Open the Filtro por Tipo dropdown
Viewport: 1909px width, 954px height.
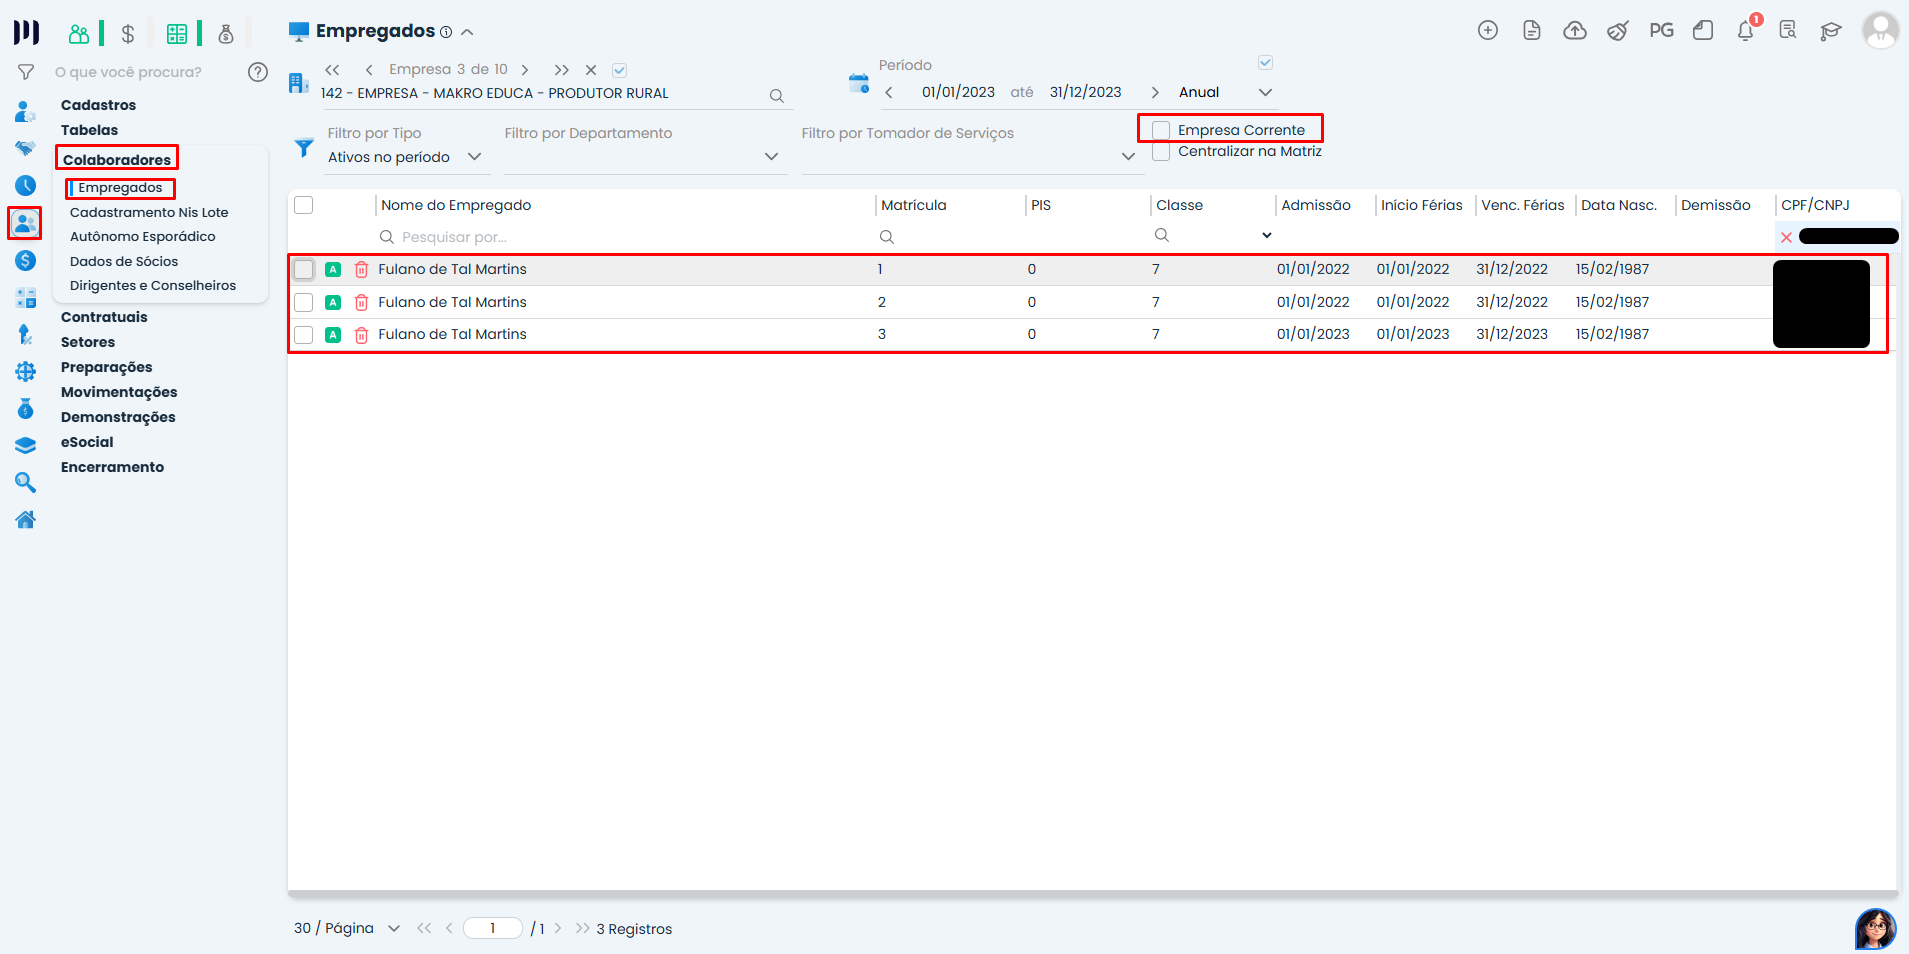click(x=405, y=157)
